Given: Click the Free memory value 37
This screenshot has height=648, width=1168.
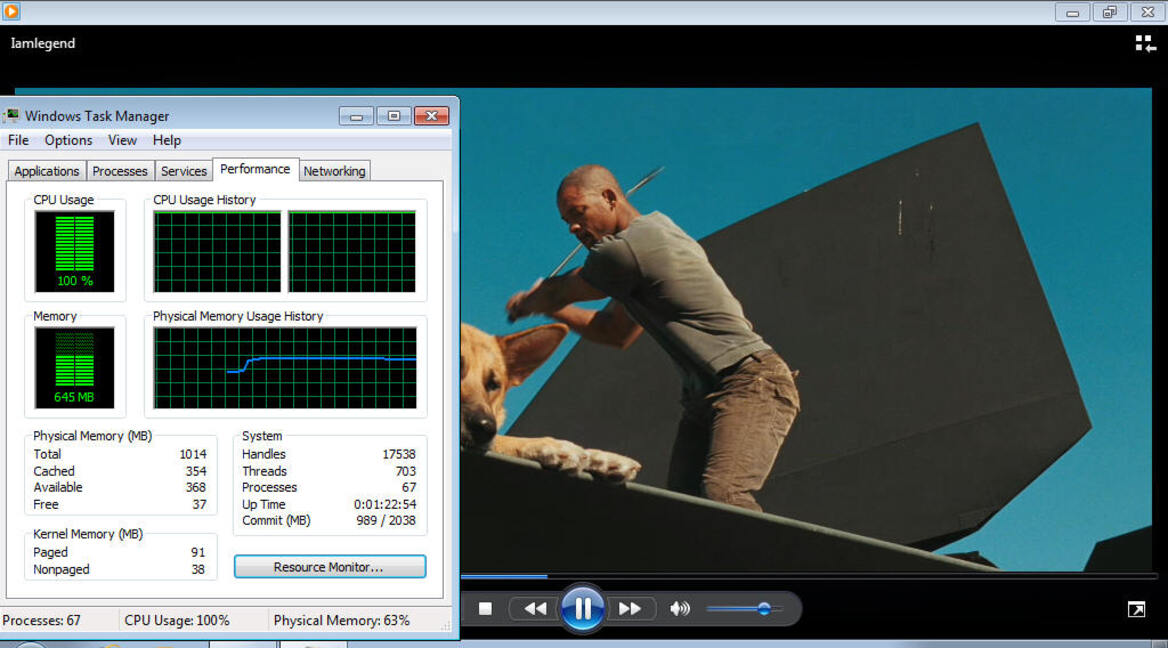Looking at the screenshot, I should (199, 504).
